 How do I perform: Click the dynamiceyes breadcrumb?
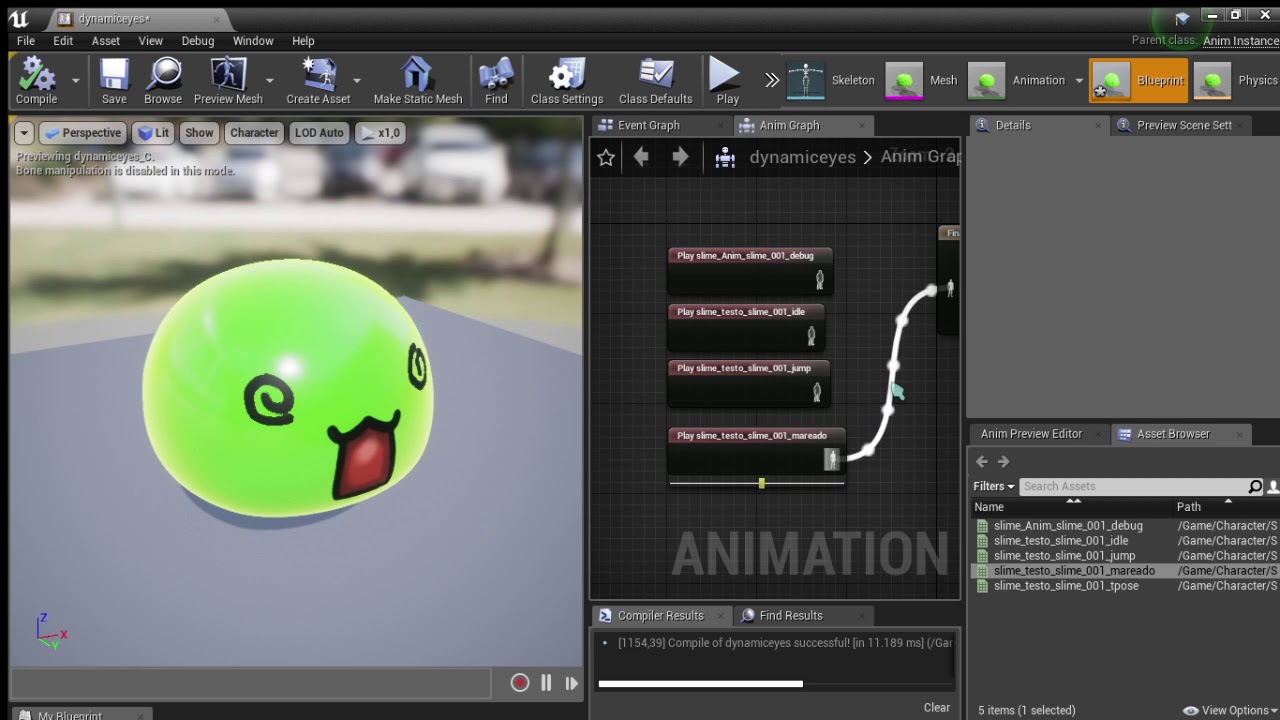tap(802, 157)
